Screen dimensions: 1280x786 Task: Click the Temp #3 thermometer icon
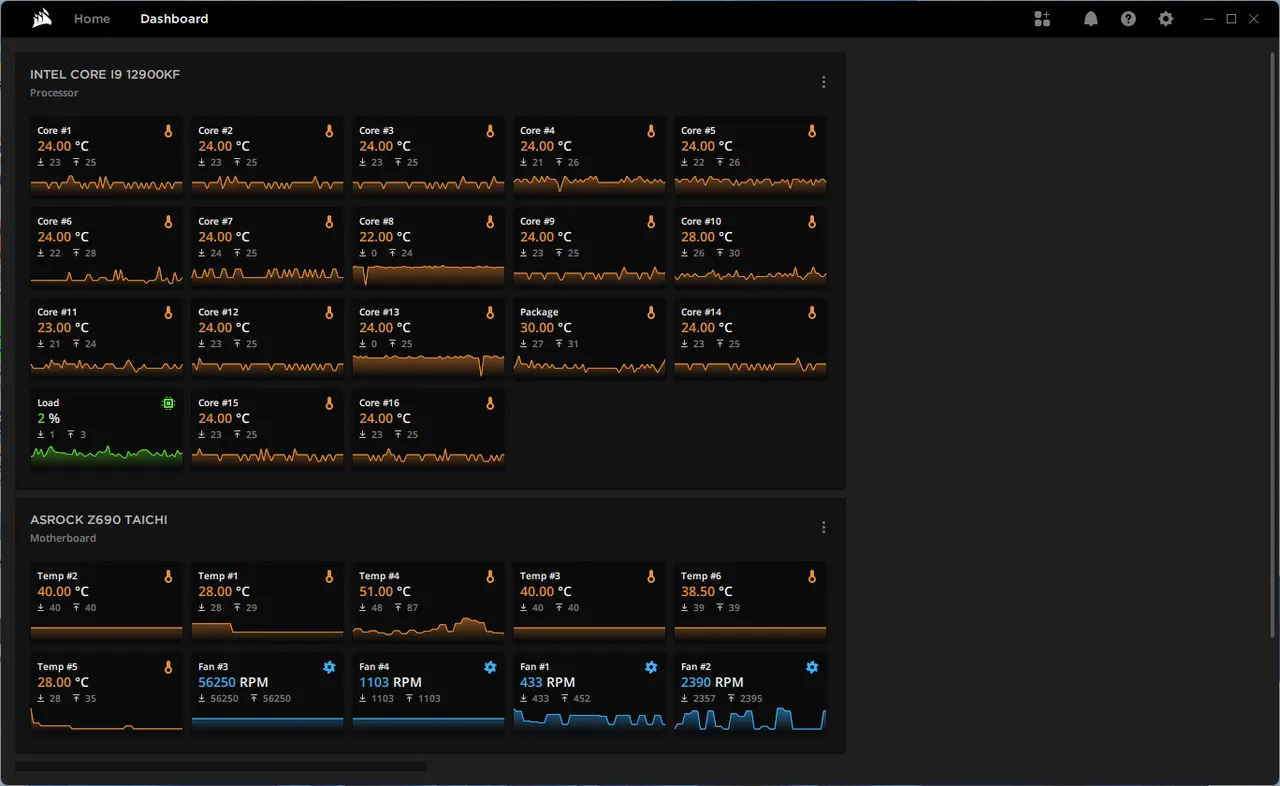pyautogui.click(x=651, y=577)
